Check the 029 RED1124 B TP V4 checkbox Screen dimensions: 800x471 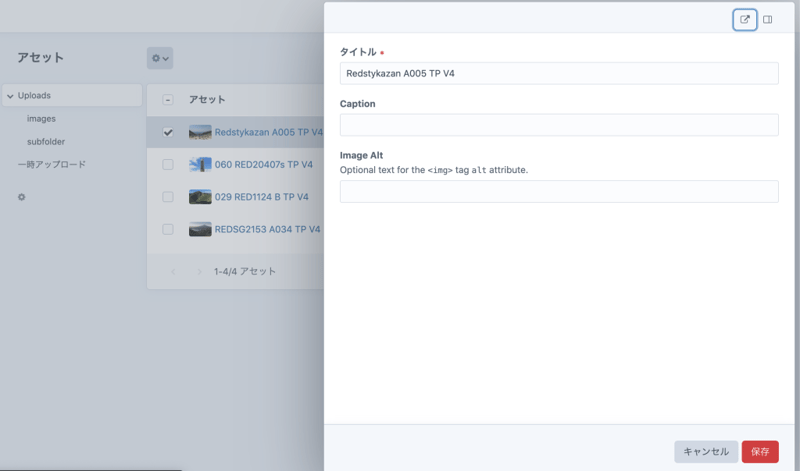tap(168, 197)
